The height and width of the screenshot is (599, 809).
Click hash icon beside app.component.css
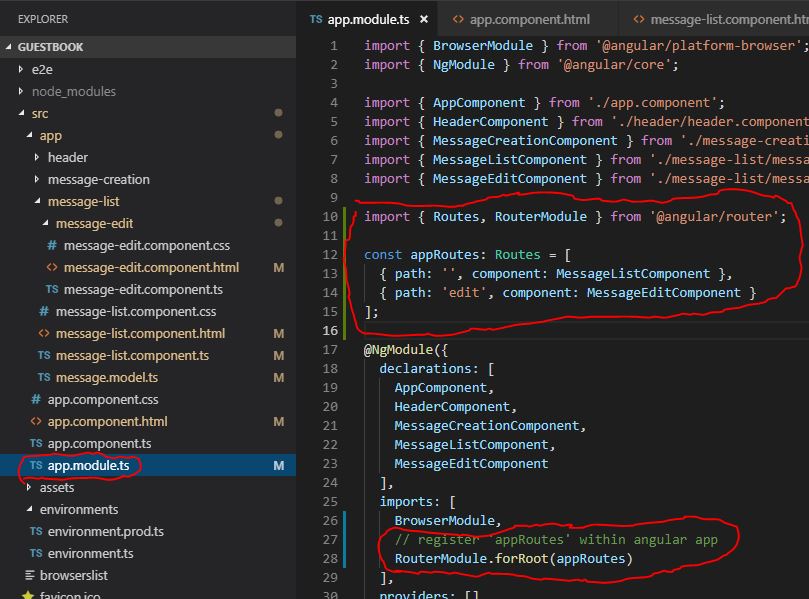[36, 399]
